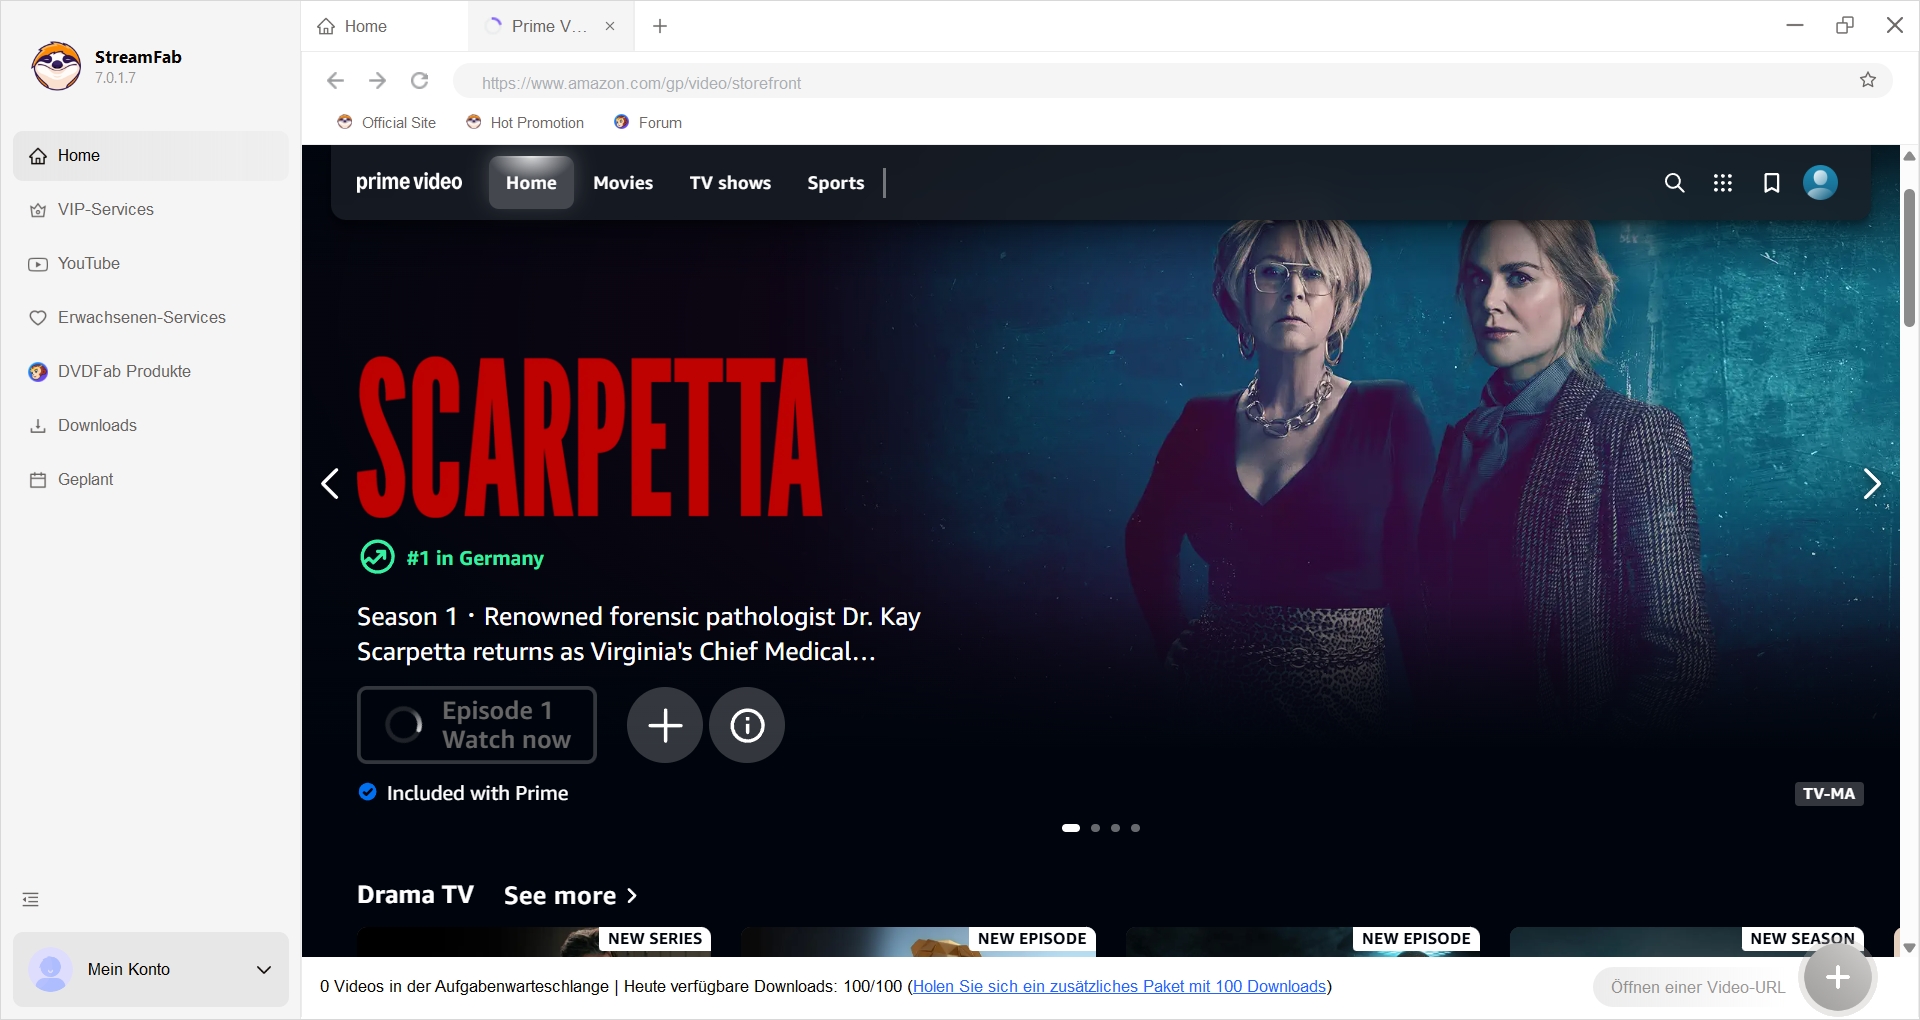1920x1020 pixels.
Task: Collapse the sidebar using the bottom-left icon
Action: 29,899
